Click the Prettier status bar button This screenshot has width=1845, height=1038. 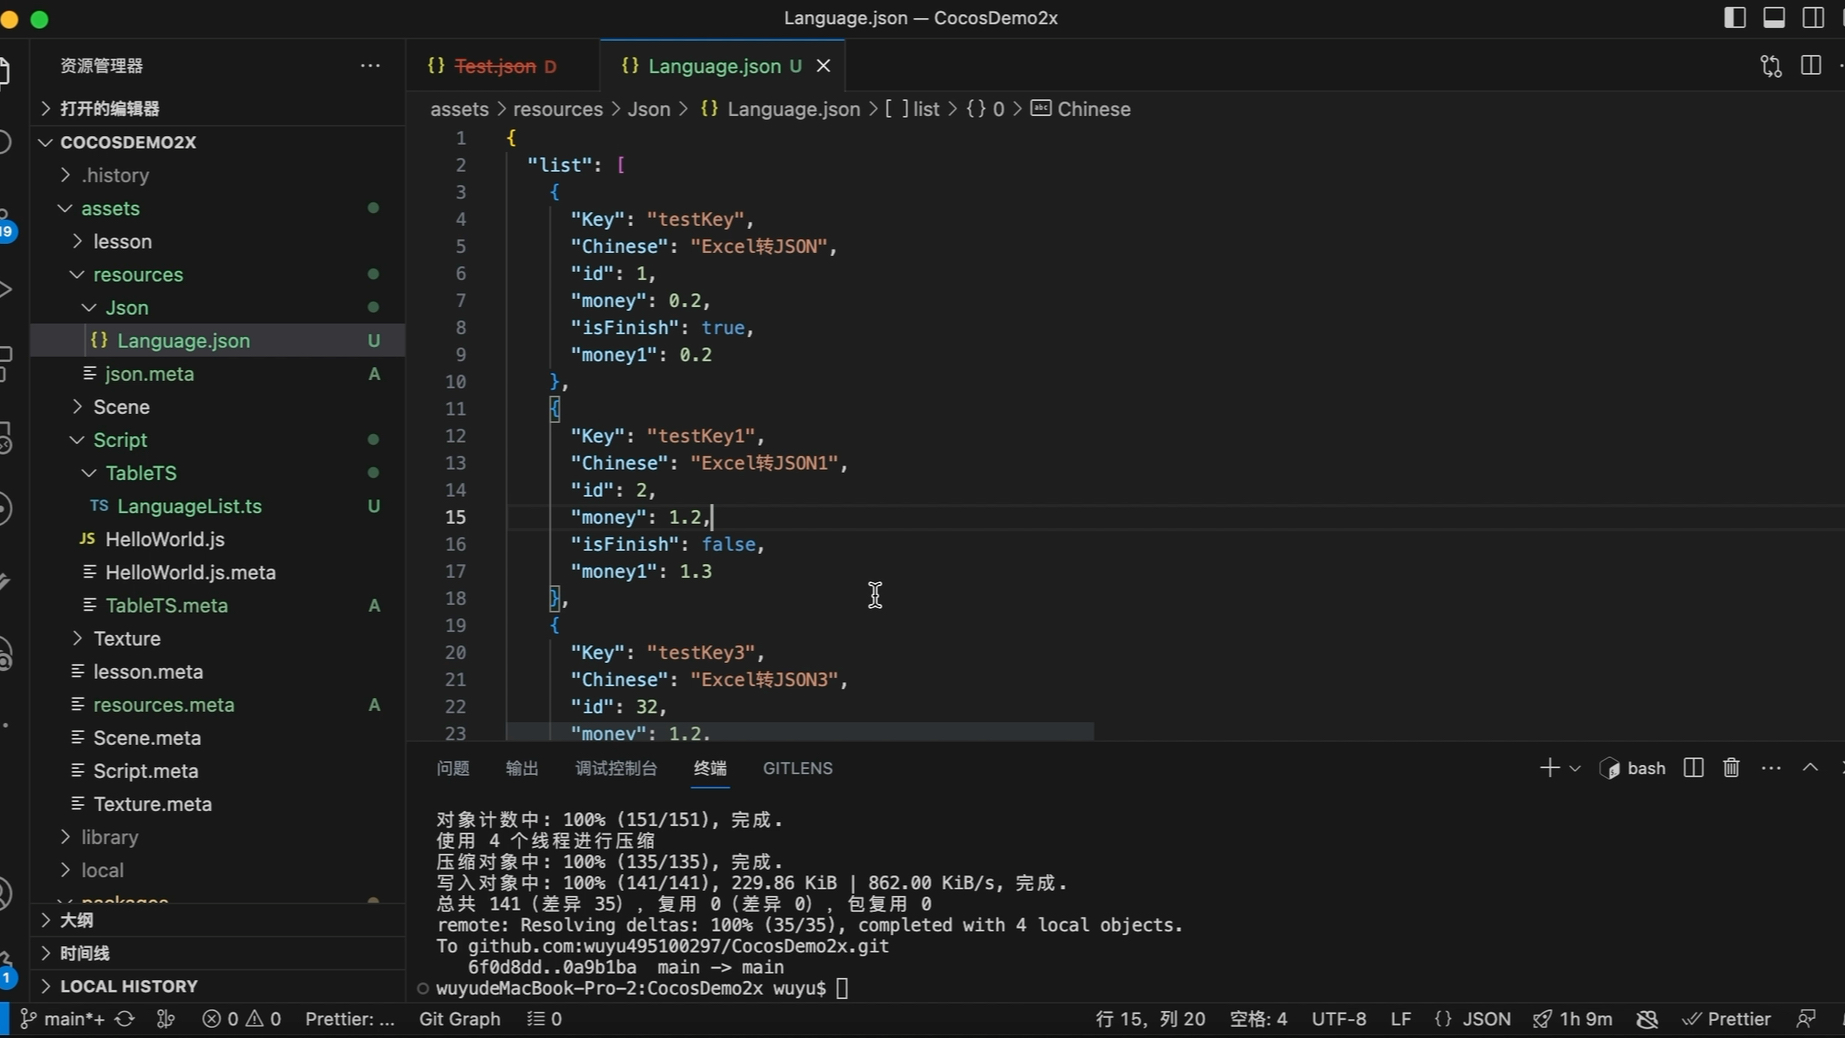coord(1727,1019)
